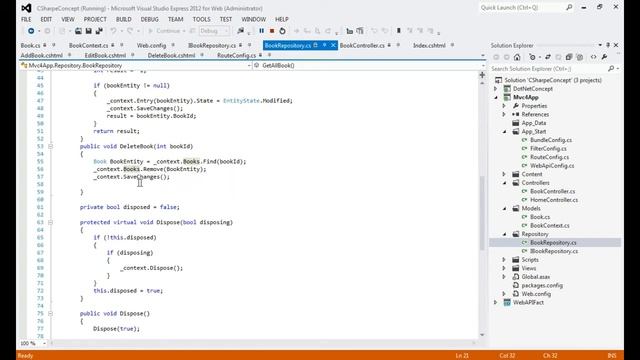Select Global.asax in Solution Explorer
Image resolution: width=640 pixels, height=360 pixels.
536,277
